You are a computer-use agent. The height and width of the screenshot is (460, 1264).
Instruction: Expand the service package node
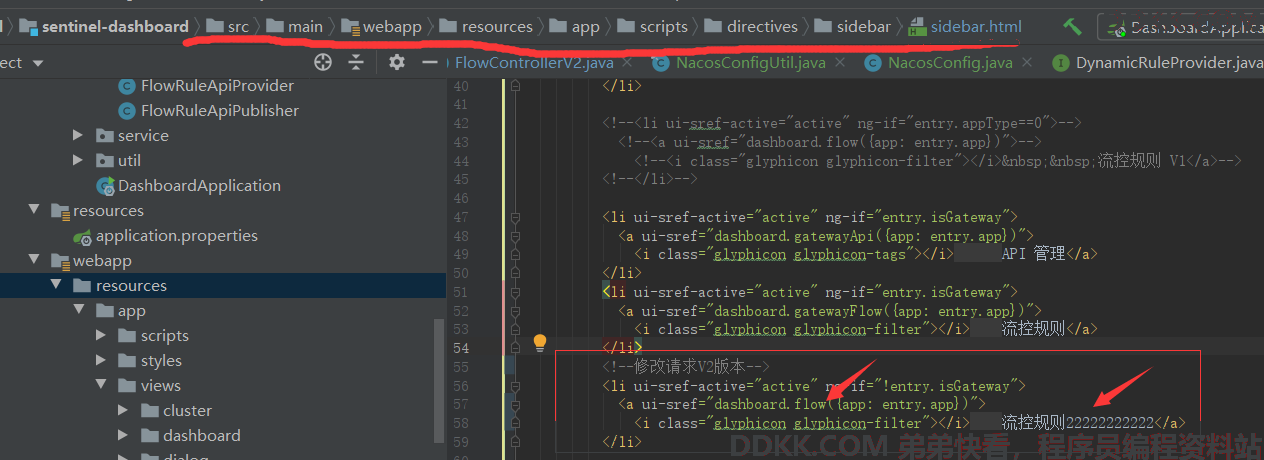click(x=78, y=136)
